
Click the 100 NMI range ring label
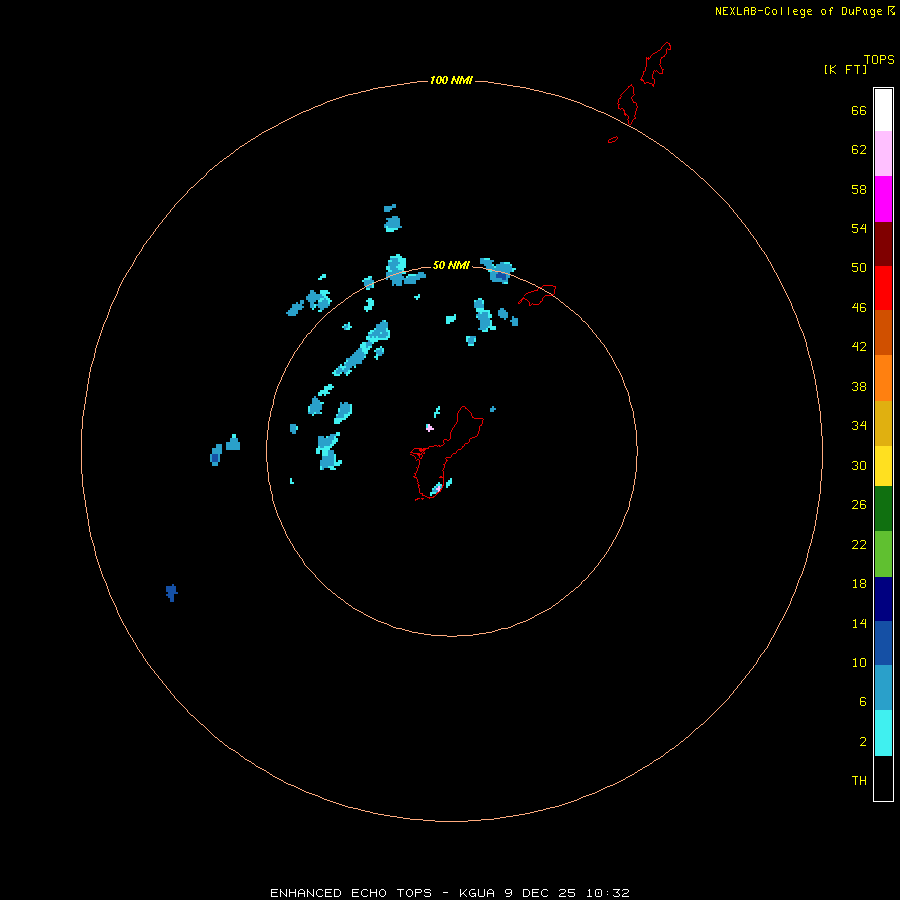coord(451,80)
